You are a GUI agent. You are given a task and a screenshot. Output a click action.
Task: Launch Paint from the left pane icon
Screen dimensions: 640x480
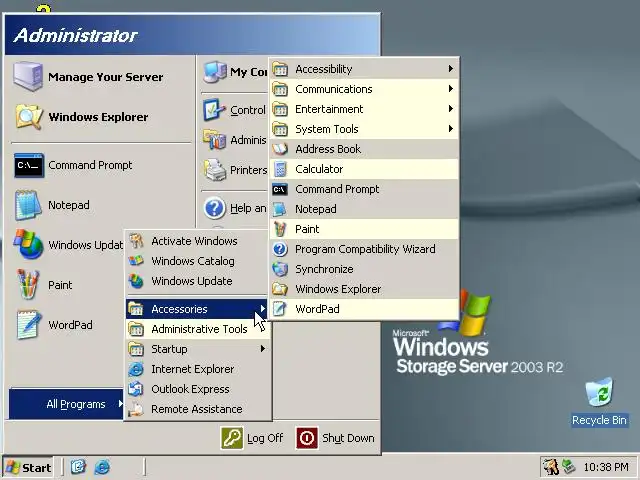click(x=28, y=284)
